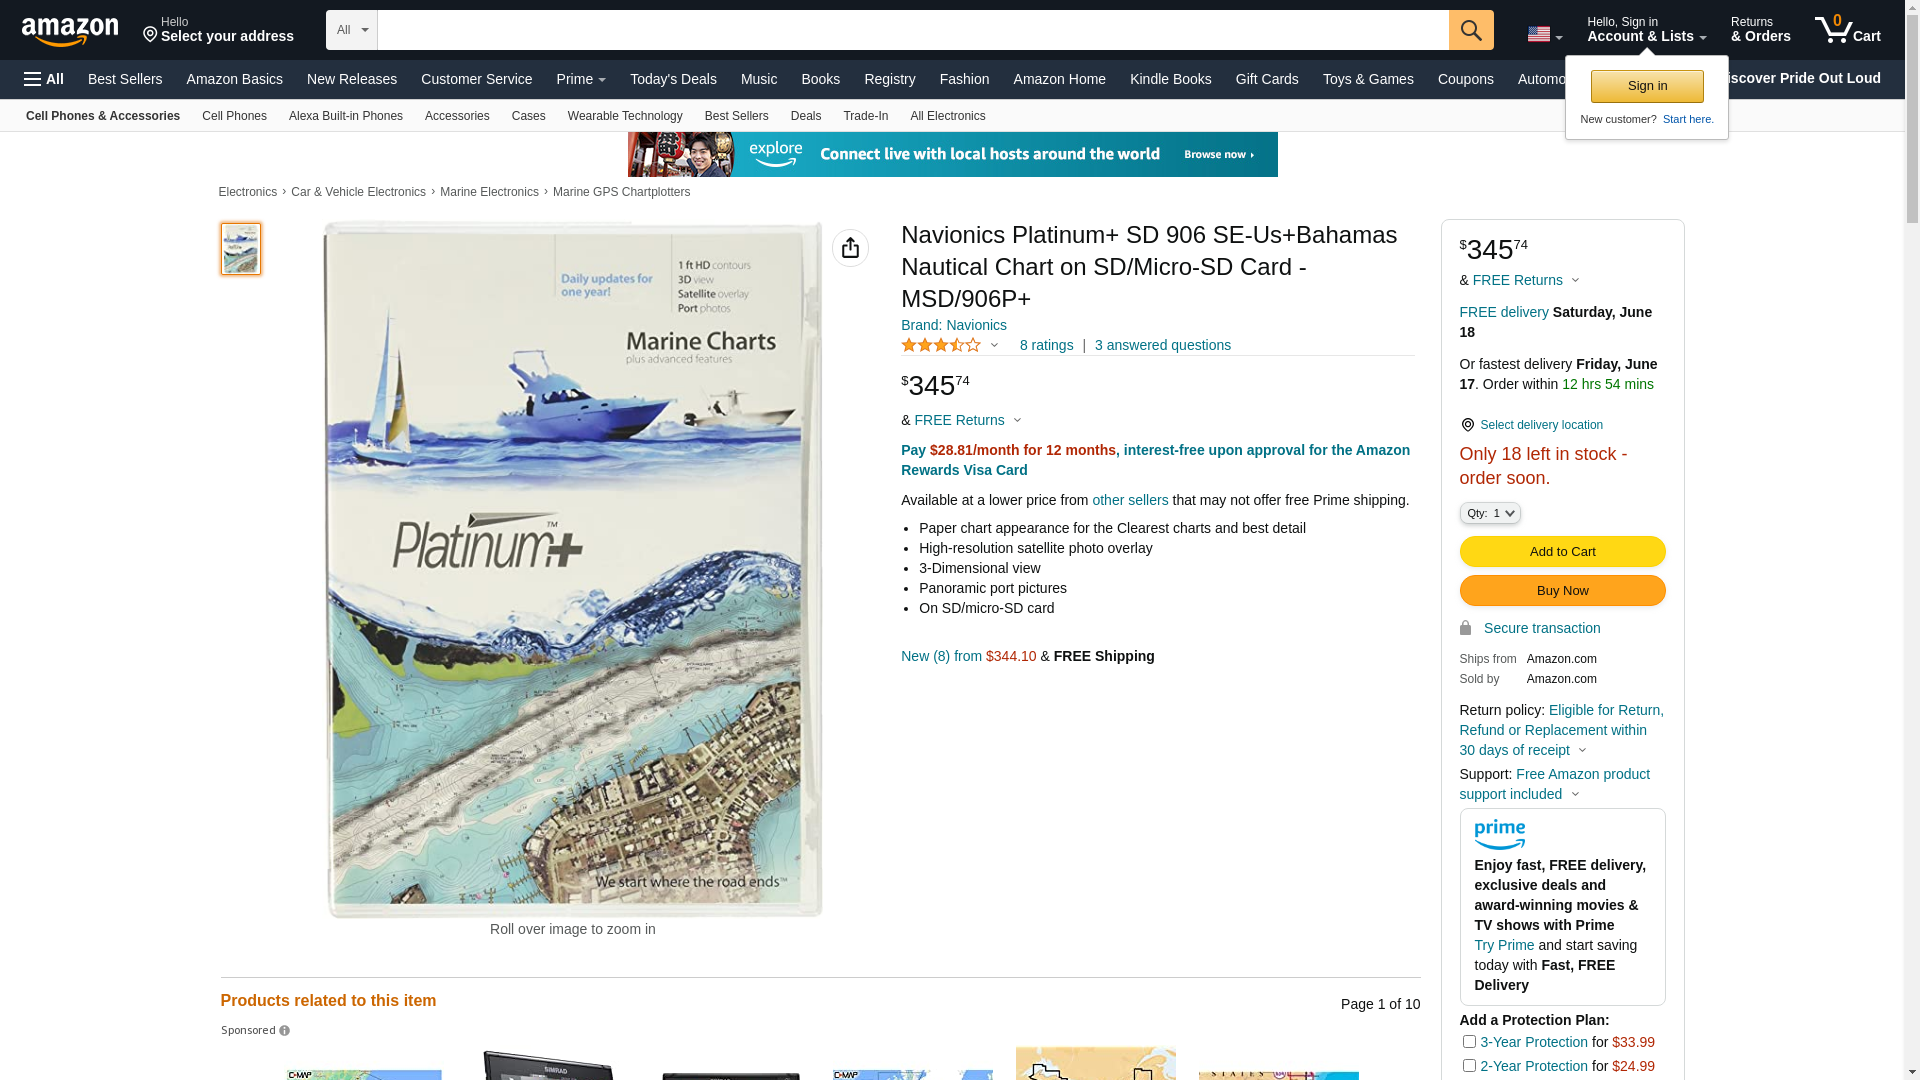The width and height of the screenshot is (1920, 1080).
Task: Click the star rating icons
Action: [941, 345]
